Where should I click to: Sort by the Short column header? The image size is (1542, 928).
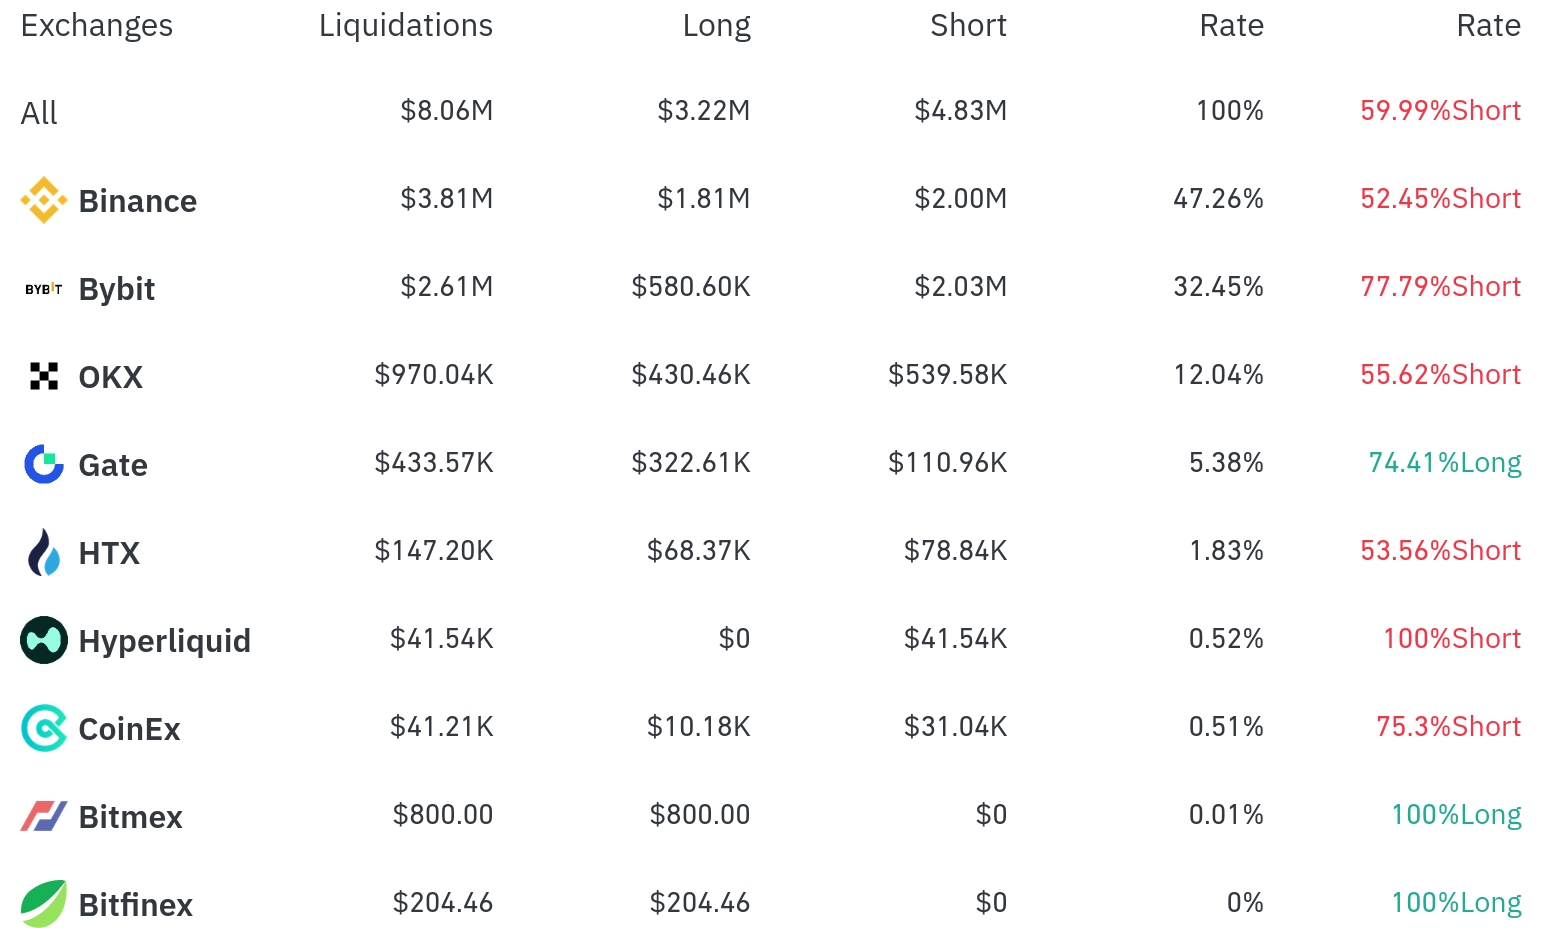click(x=968, y=25)
